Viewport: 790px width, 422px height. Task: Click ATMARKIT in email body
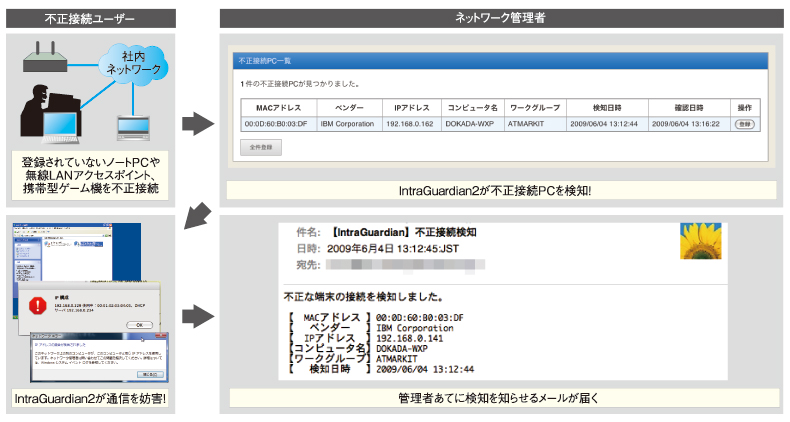[397, 359]
